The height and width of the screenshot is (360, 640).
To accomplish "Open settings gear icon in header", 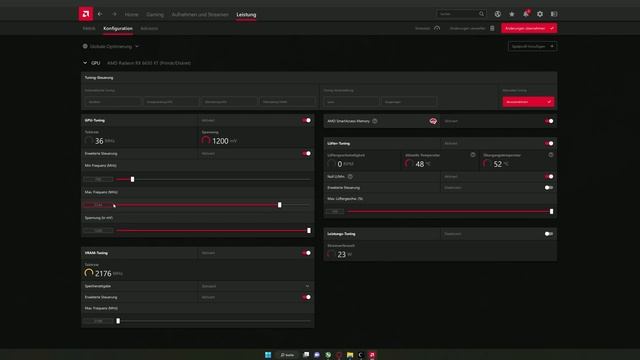I will pyautogui.click(x=540, y=14).
